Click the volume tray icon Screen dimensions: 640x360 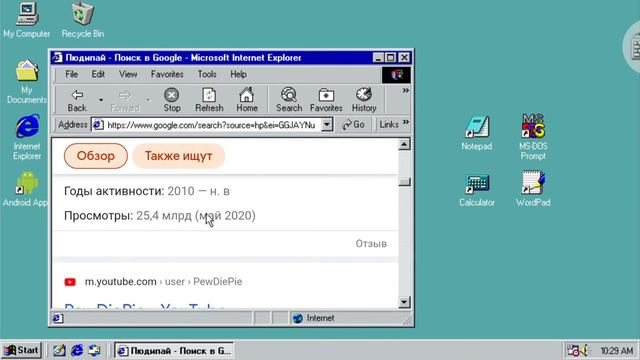584,350
